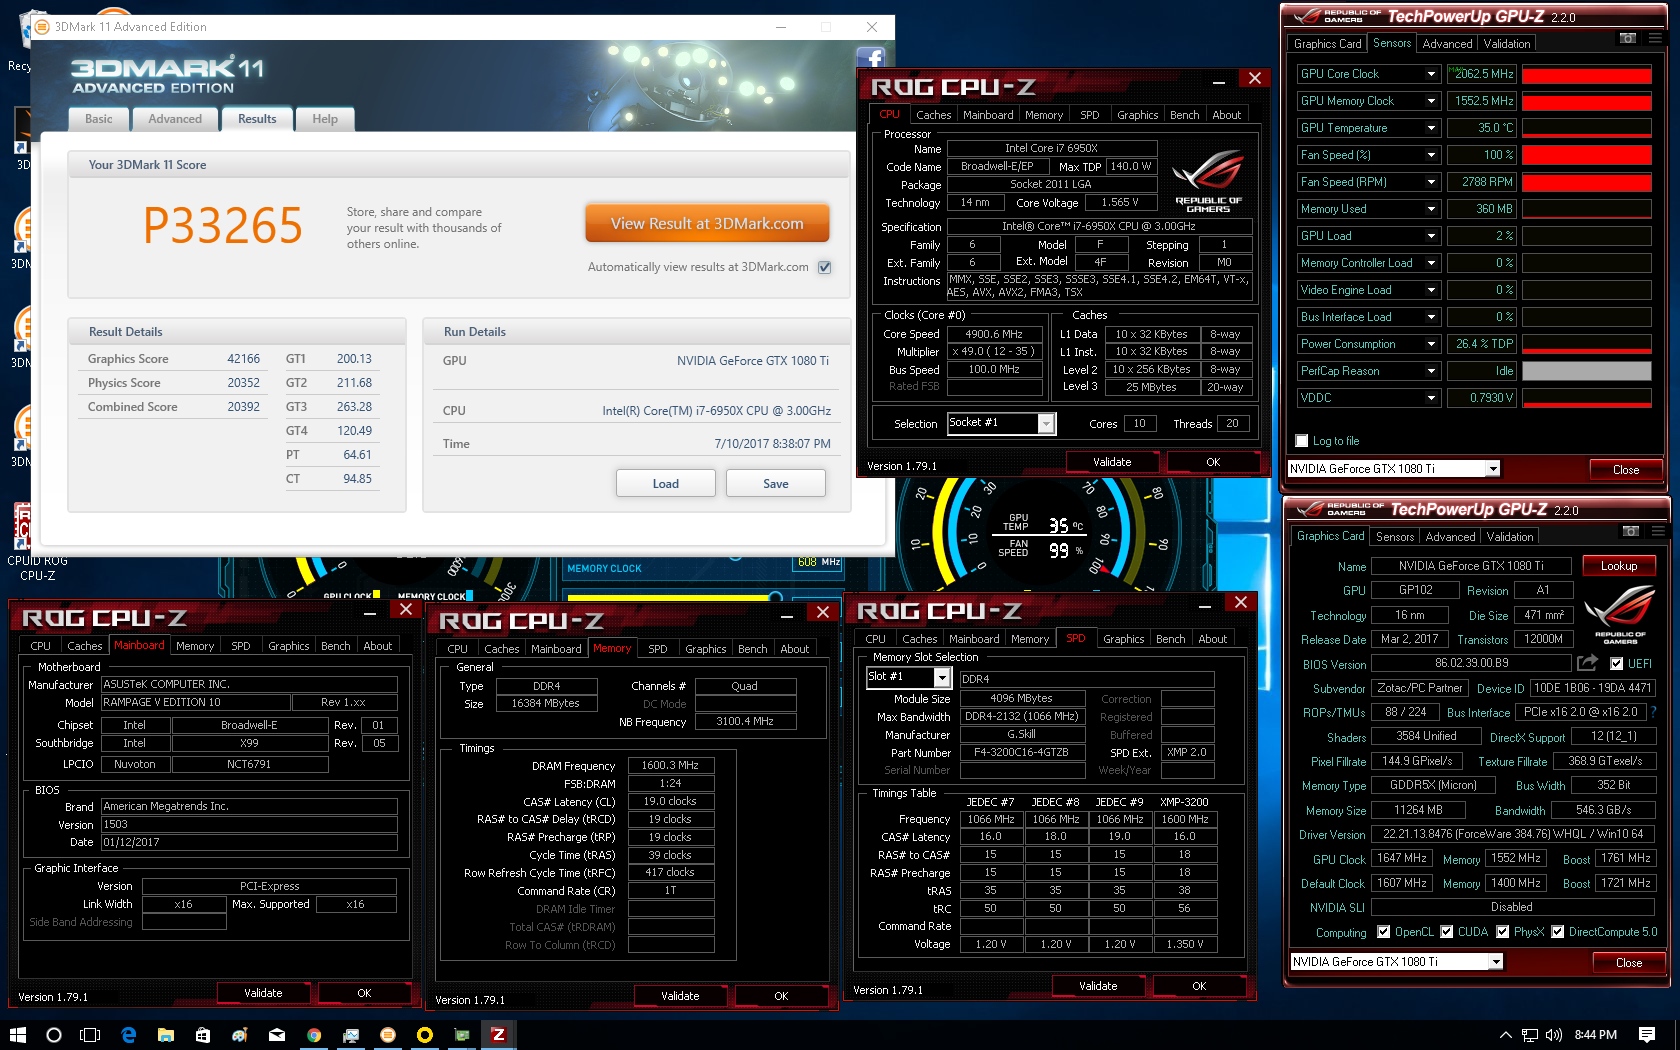Open GPU Memory Clock sensor dropdown
1680x1050 pixels.
pos(1431,101)
